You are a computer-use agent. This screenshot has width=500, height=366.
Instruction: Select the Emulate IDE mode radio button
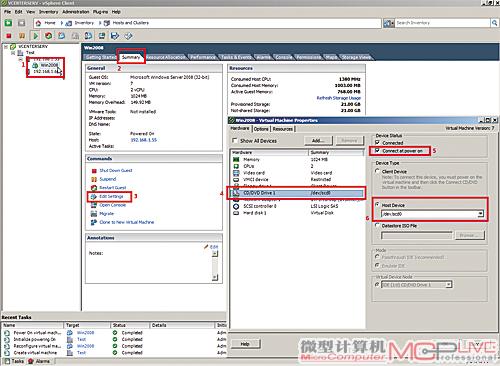coord(377,266)
